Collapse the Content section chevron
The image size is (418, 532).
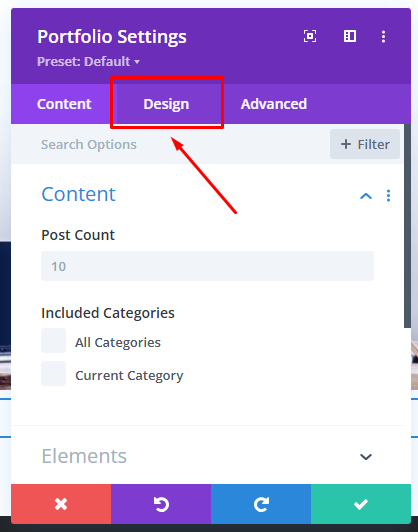coord(366,196)
